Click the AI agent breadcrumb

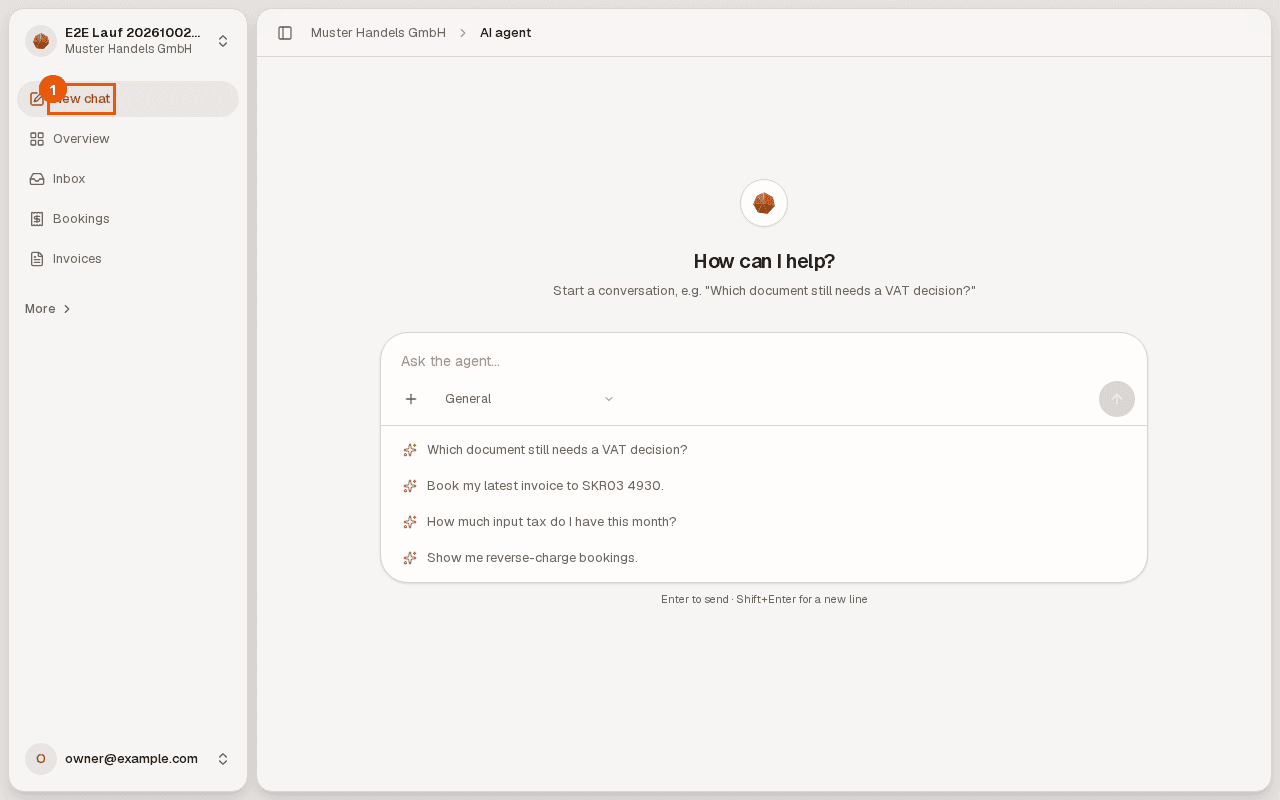[x=505, y=33]
